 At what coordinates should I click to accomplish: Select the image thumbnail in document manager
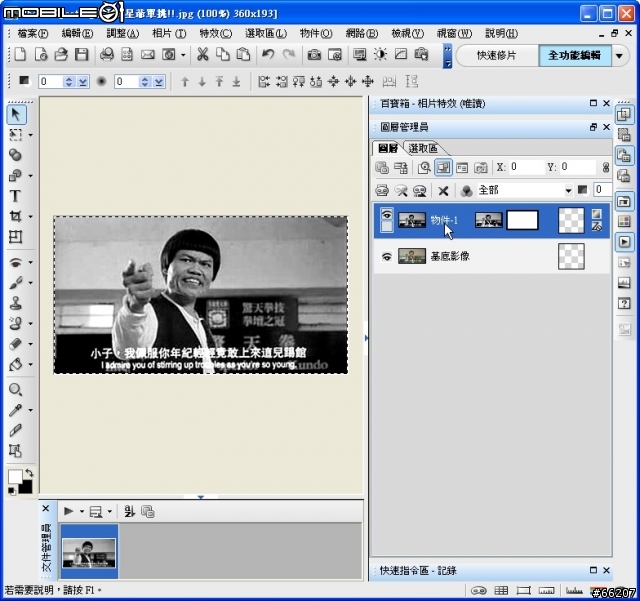[89, 552]
